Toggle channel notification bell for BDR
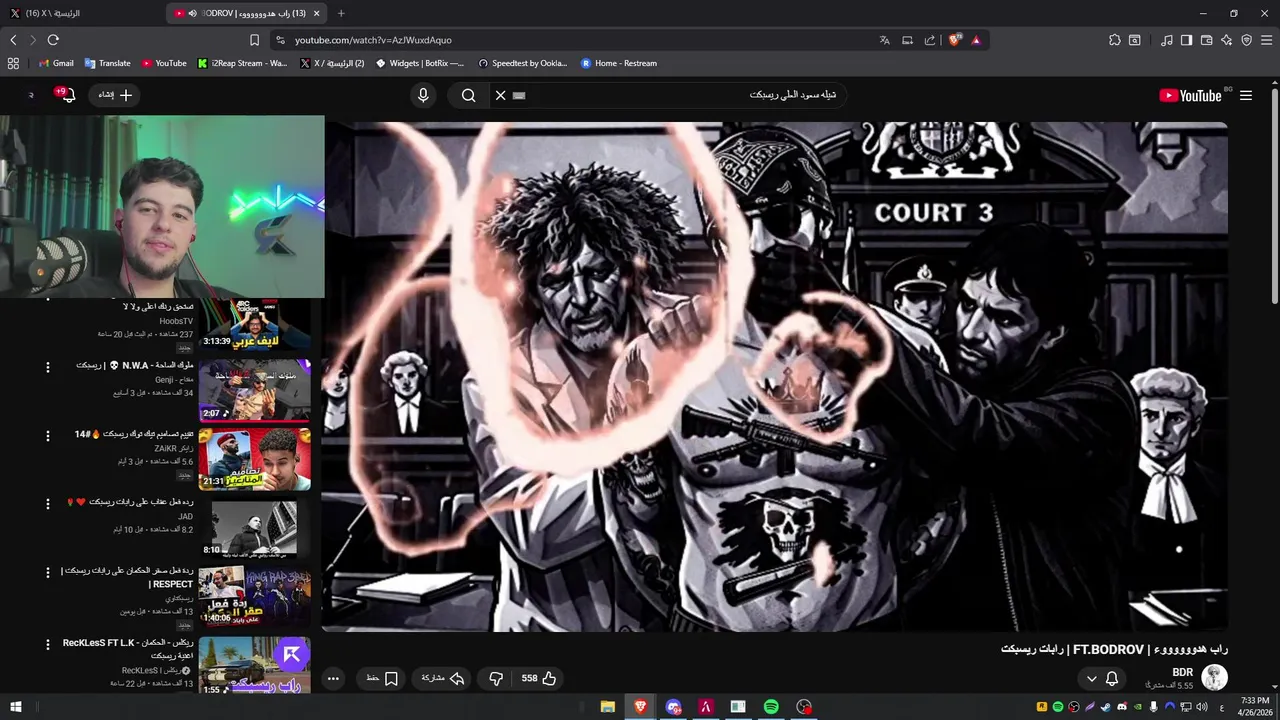 point(1112,678)
